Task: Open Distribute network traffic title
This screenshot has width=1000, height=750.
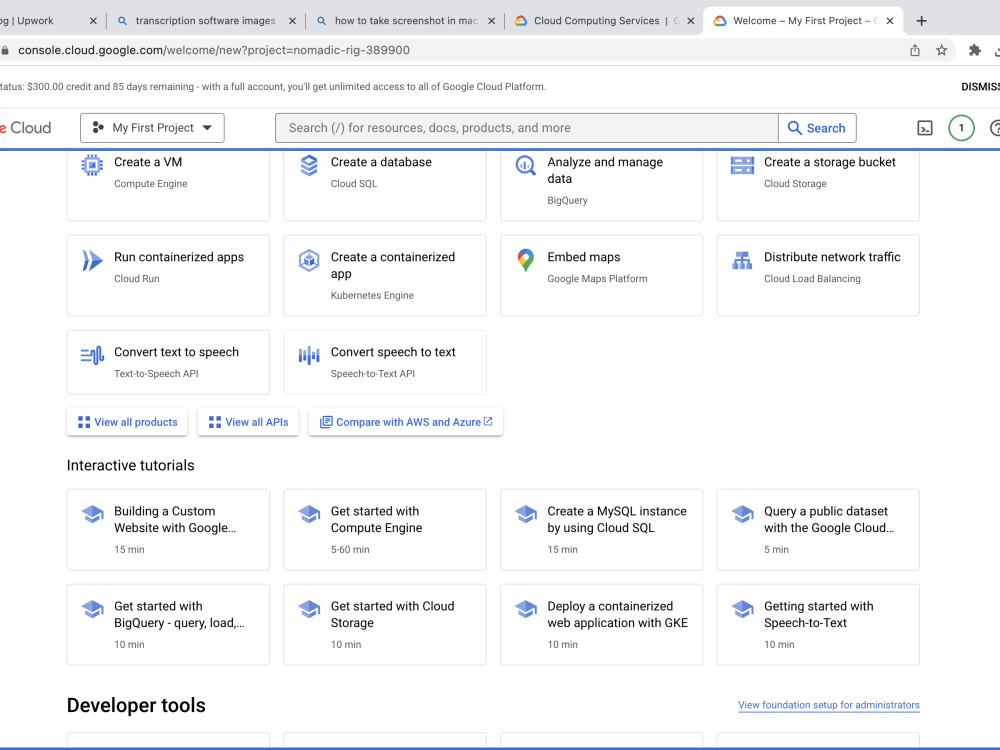Action: (832, 257)
